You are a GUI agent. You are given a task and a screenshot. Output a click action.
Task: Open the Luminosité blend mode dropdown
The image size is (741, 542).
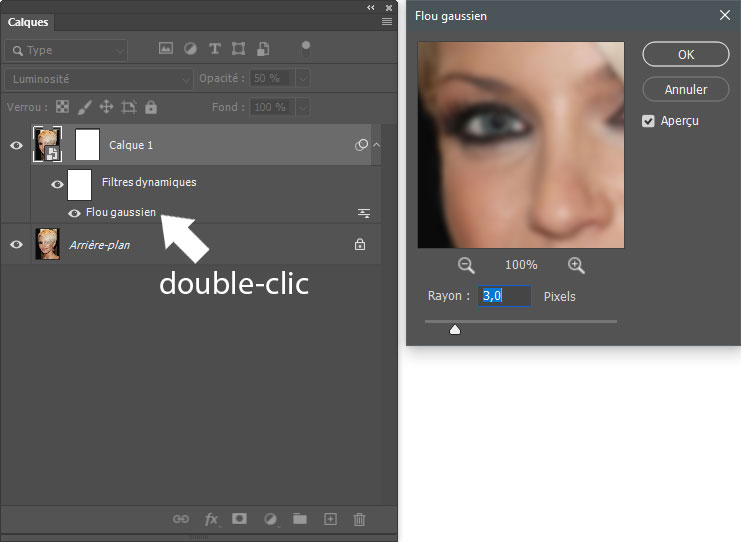98,79
